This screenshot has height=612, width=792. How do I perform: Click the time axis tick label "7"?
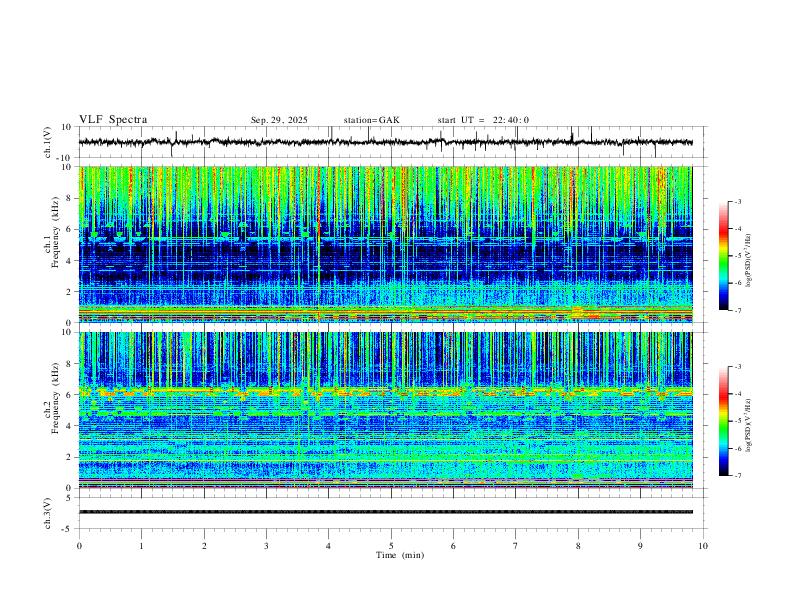pyautogui.click(x=516, y=546)
